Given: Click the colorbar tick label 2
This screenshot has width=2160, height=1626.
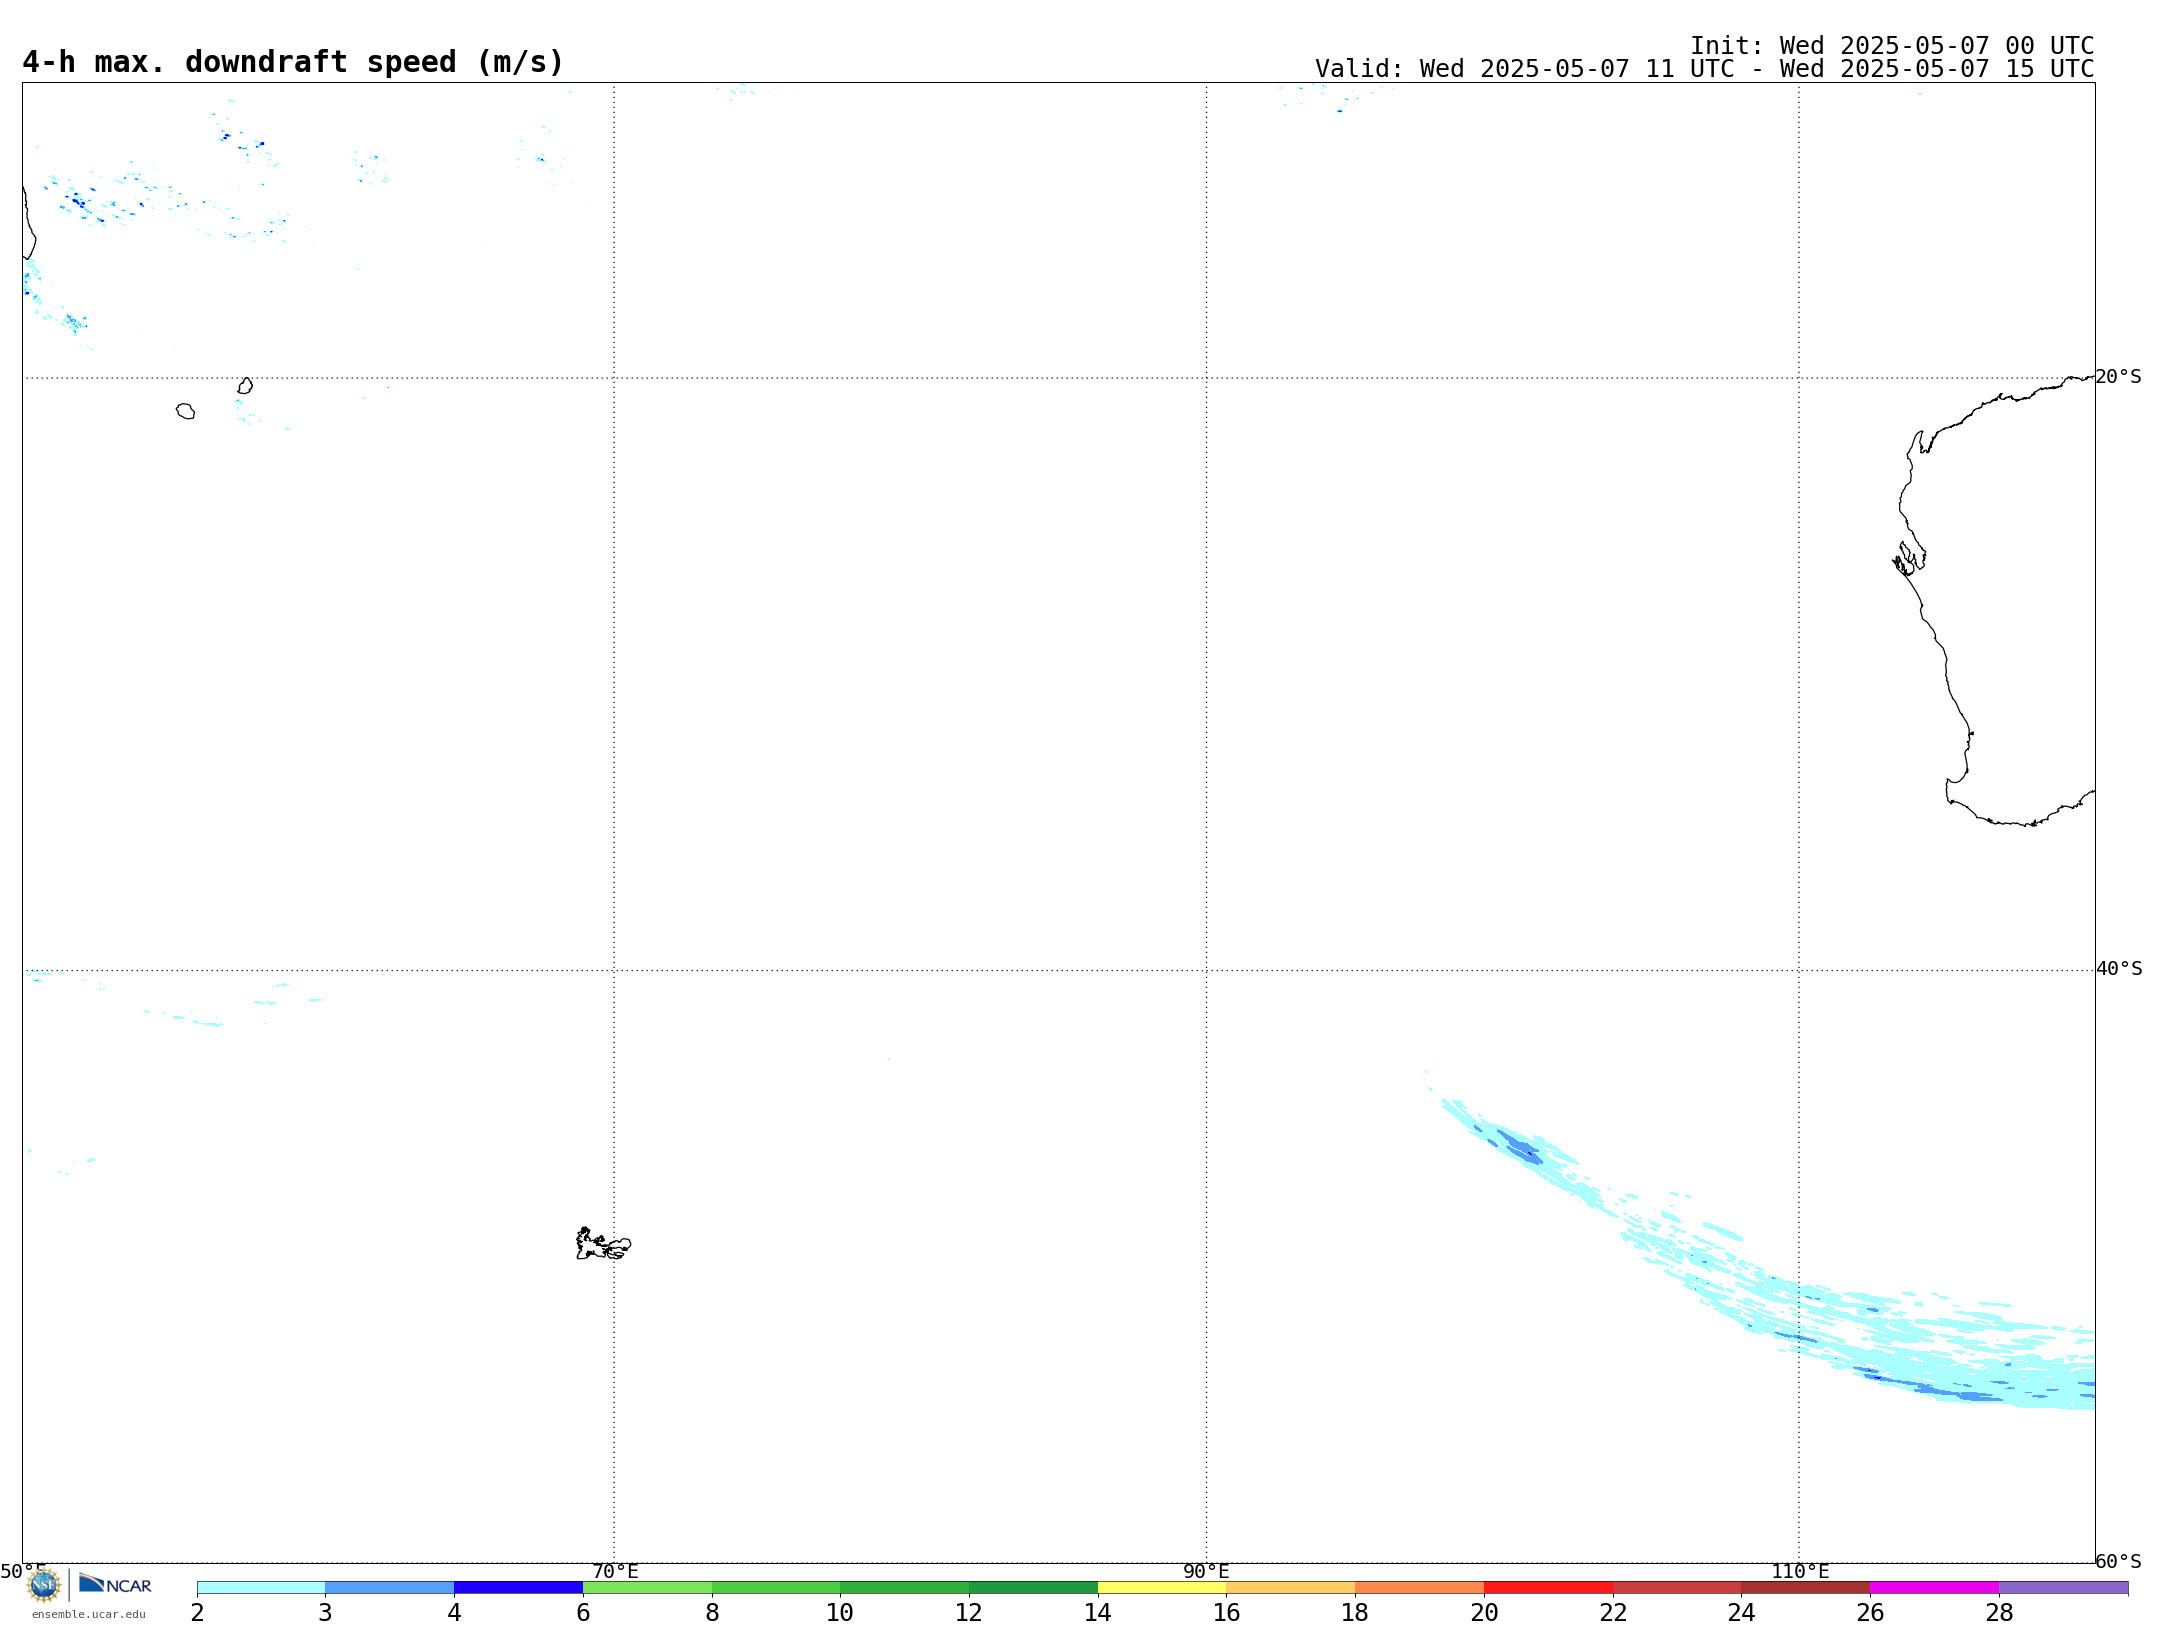Looking at the screenshot, I should click(197, 1613).
